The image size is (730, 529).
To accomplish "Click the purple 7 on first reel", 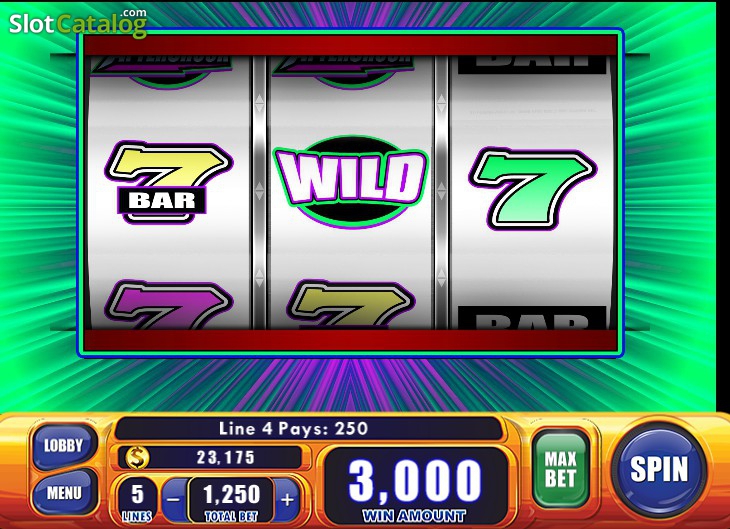I will coord(169,305).
